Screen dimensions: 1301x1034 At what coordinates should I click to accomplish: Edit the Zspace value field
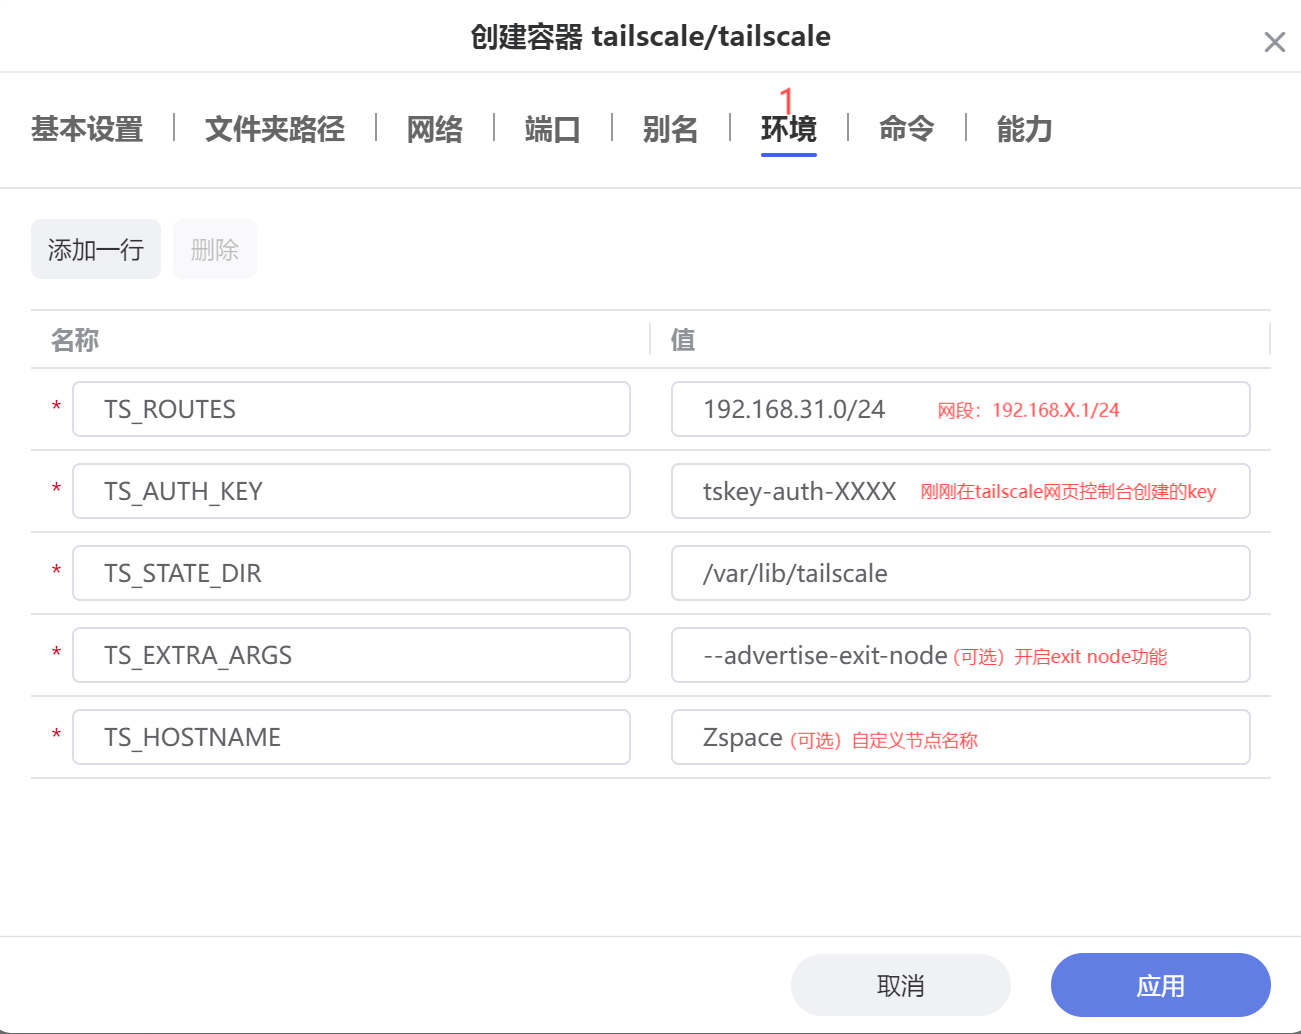click(961, 737)
